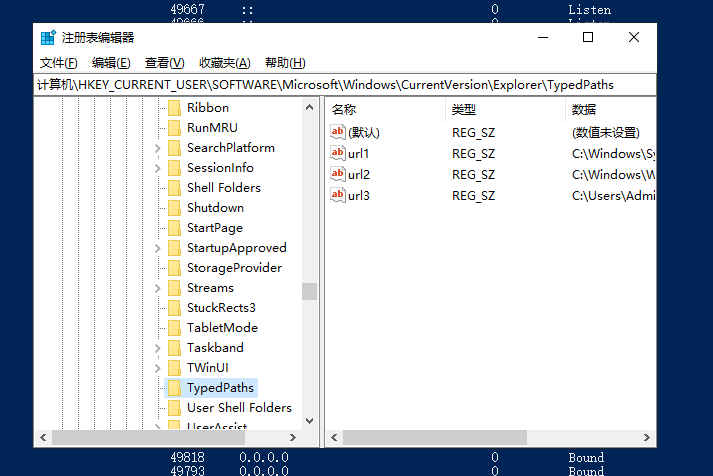
Task: Click the values pane scroll right arrow
Action: (647, 437)
